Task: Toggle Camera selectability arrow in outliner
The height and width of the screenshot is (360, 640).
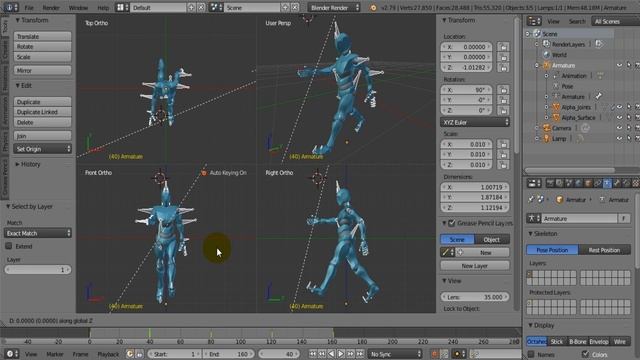Action: coord(629,128)
